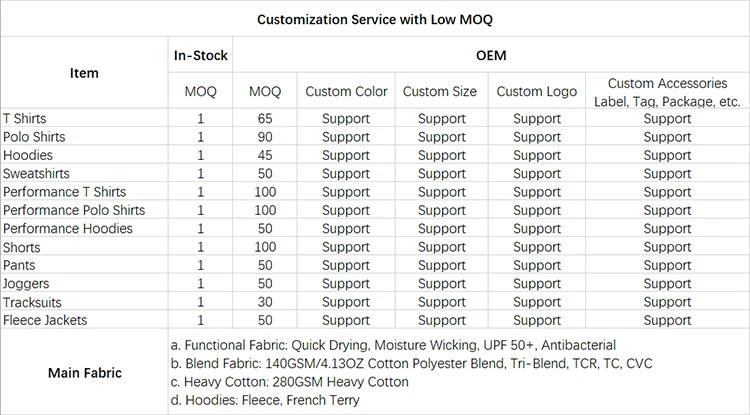Click the Performance Polo Shirts row label
The width and height of the screenshot is (750, 415).
tap(74, 210)
